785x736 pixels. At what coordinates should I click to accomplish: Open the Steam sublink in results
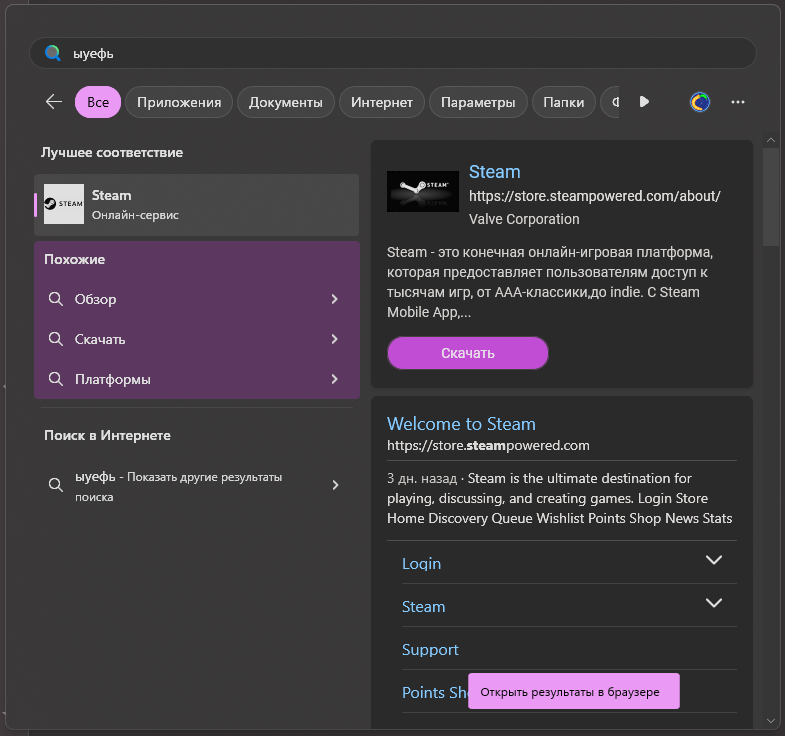click(x=424, y=606)
